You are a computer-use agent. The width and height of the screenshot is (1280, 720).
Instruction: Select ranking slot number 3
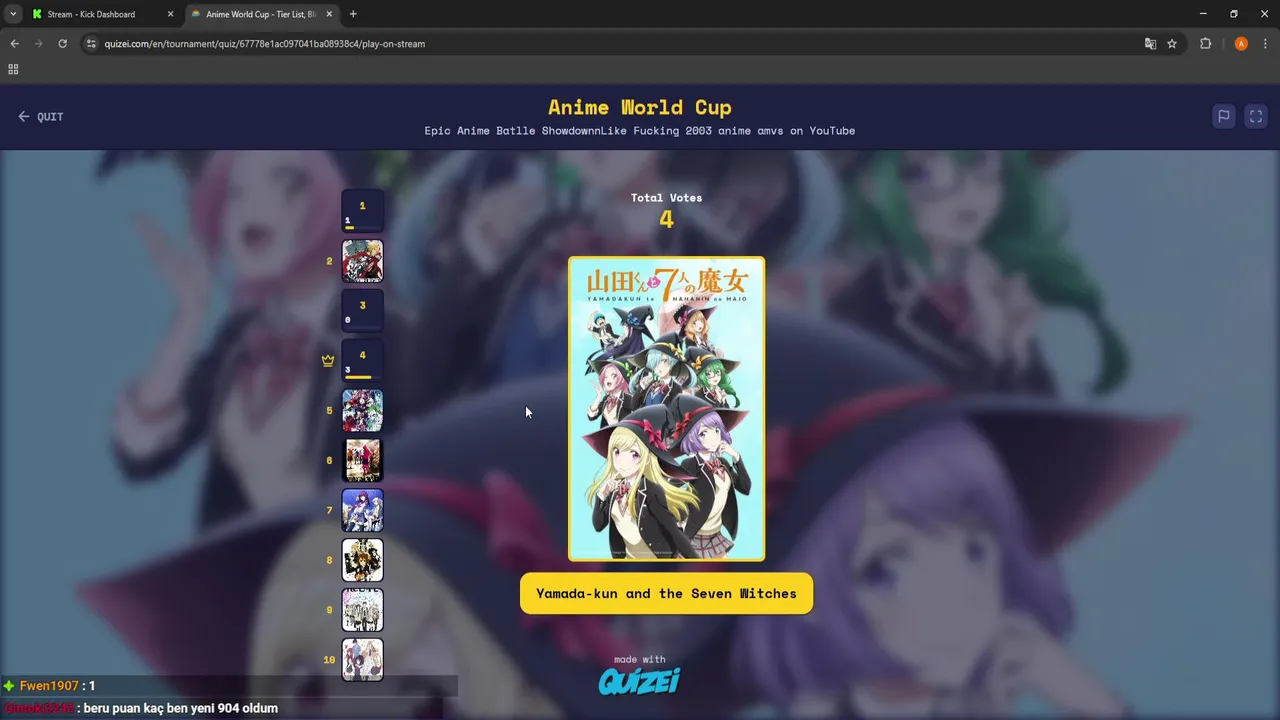click(362, 311)
